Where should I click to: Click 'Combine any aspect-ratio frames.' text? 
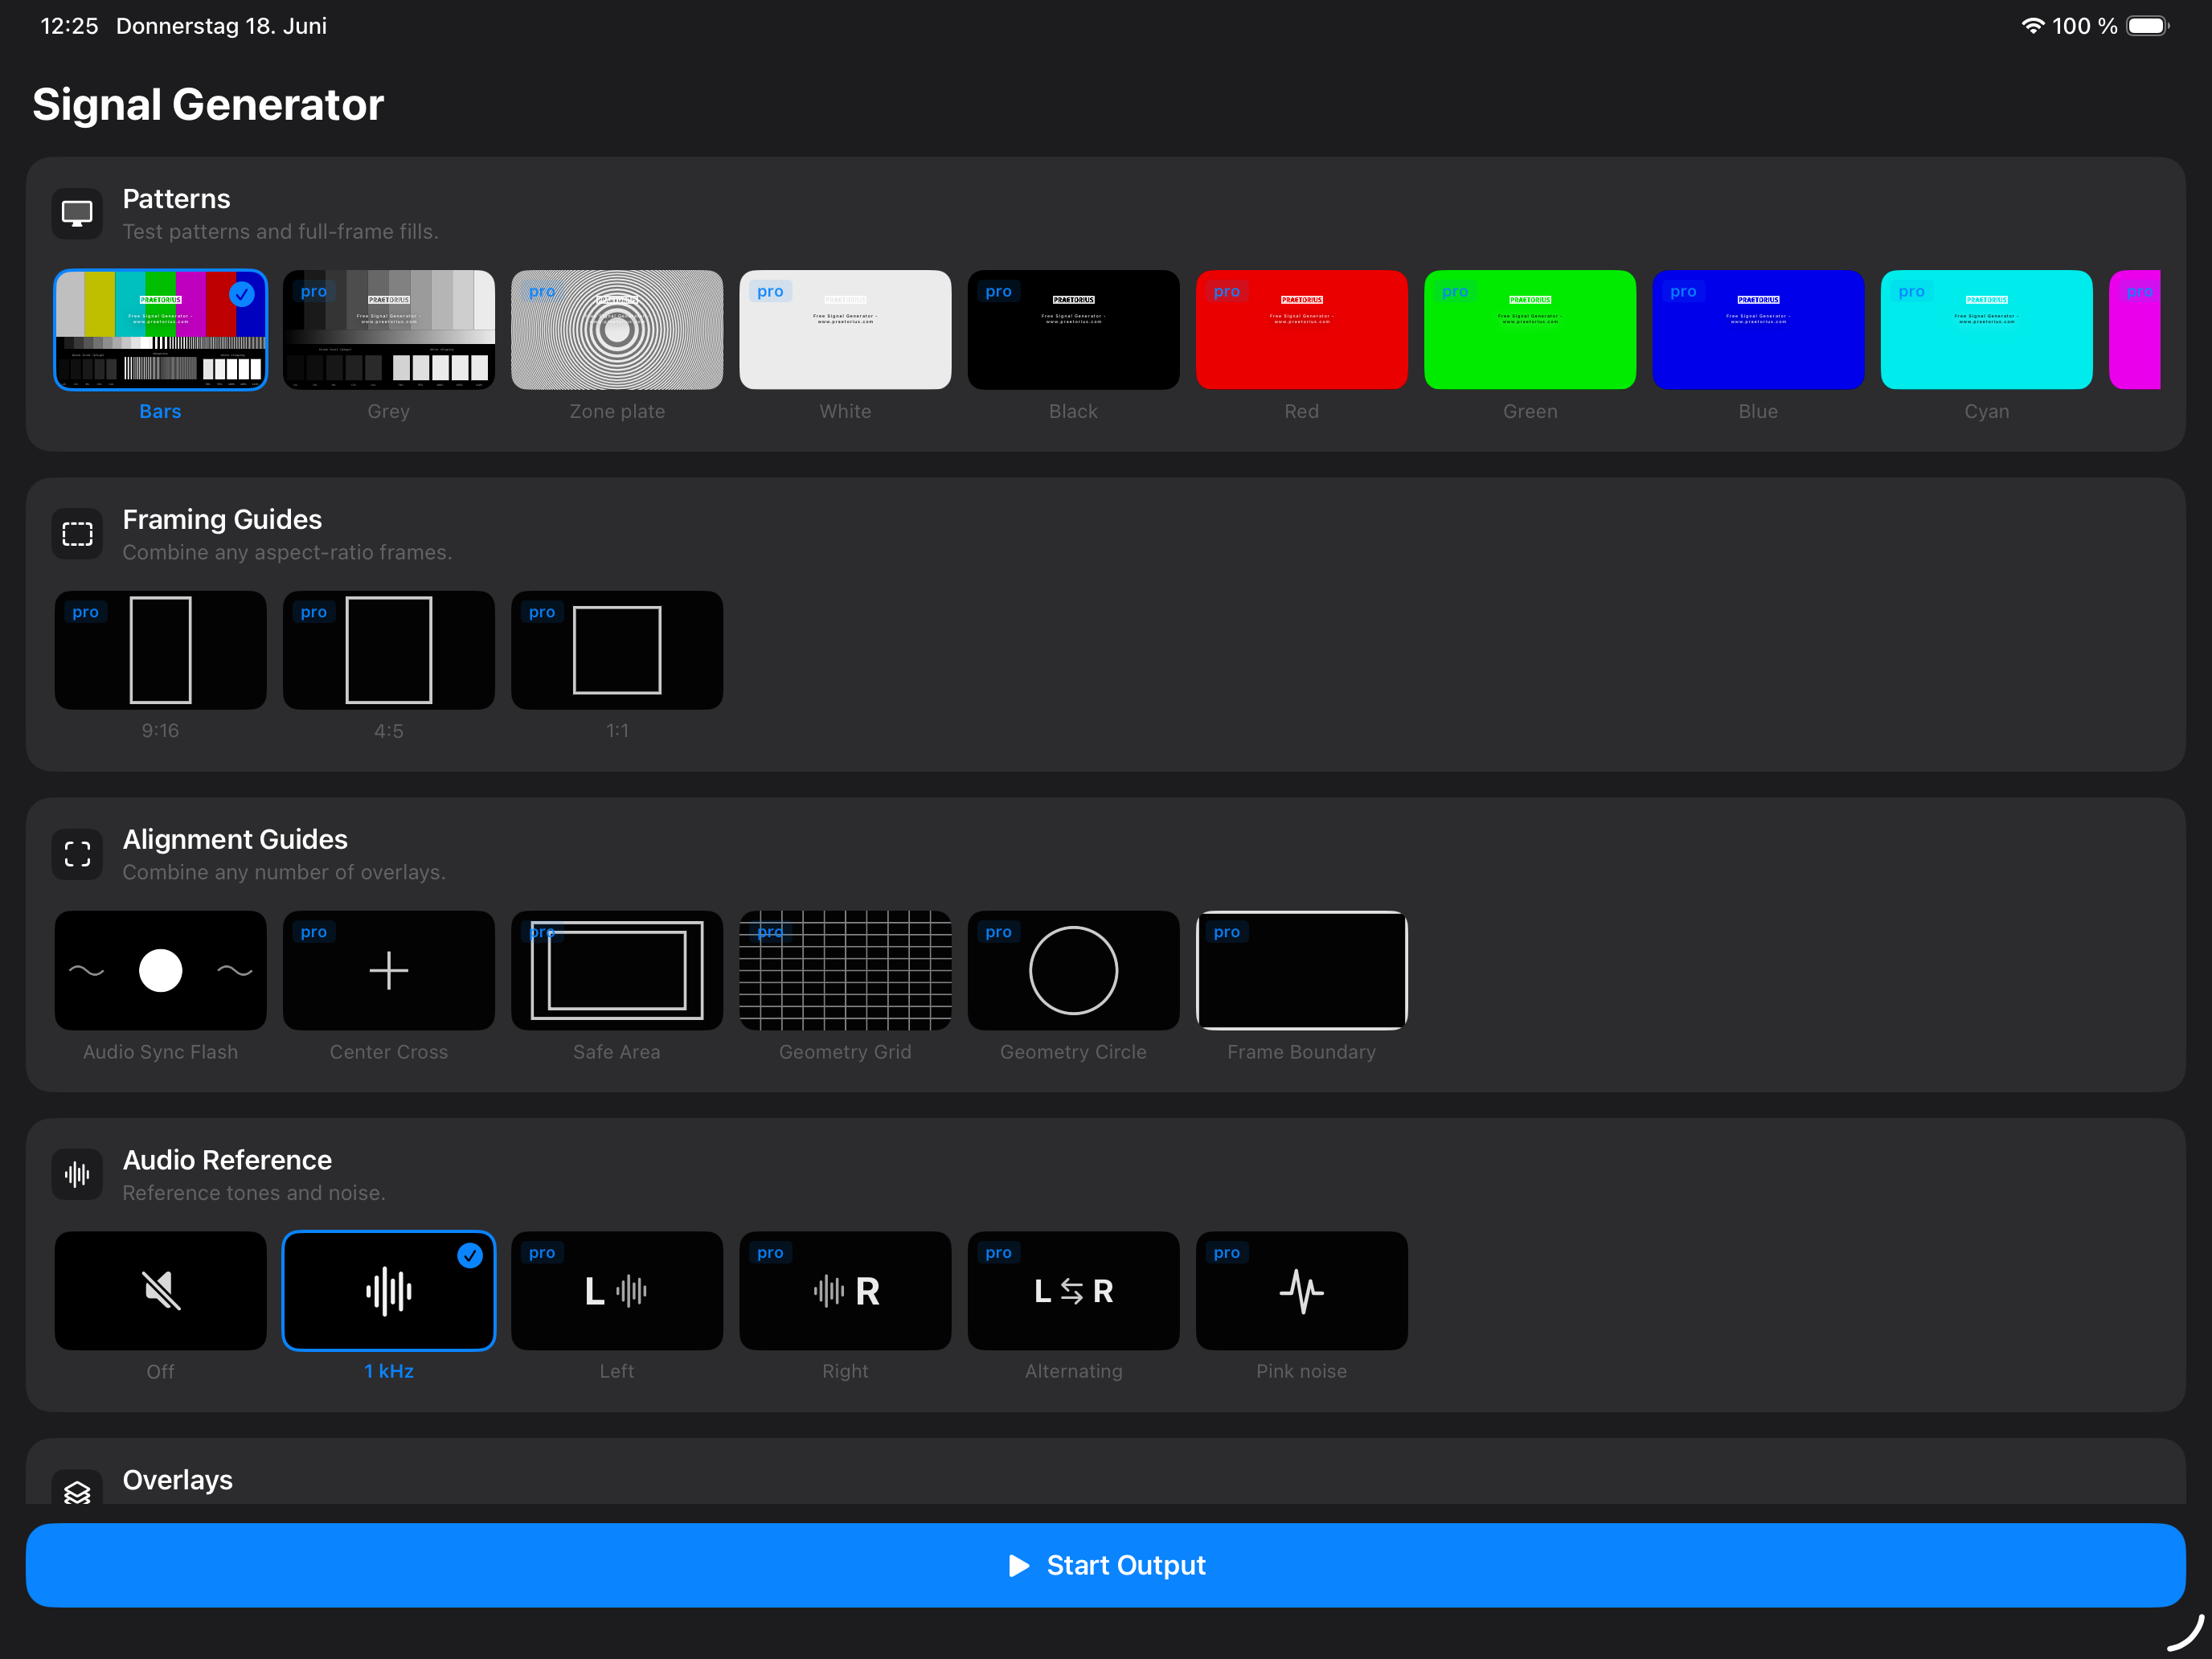287,552
